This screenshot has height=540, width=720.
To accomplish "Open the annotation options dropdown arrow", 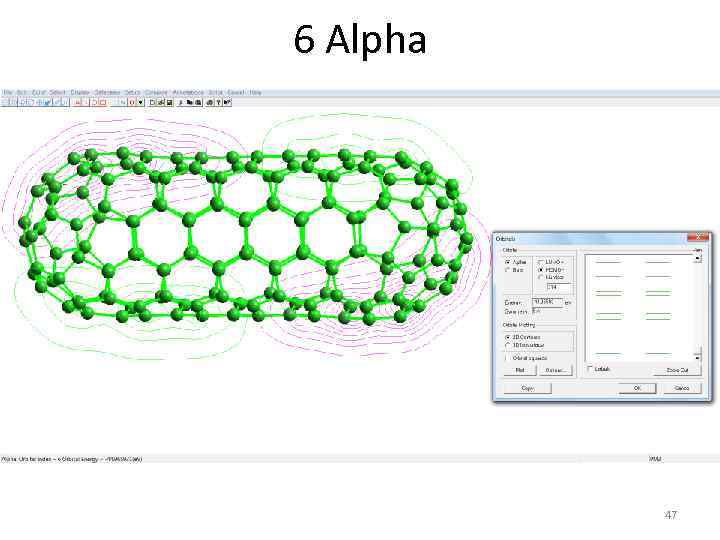I will [x=141, y=102].
